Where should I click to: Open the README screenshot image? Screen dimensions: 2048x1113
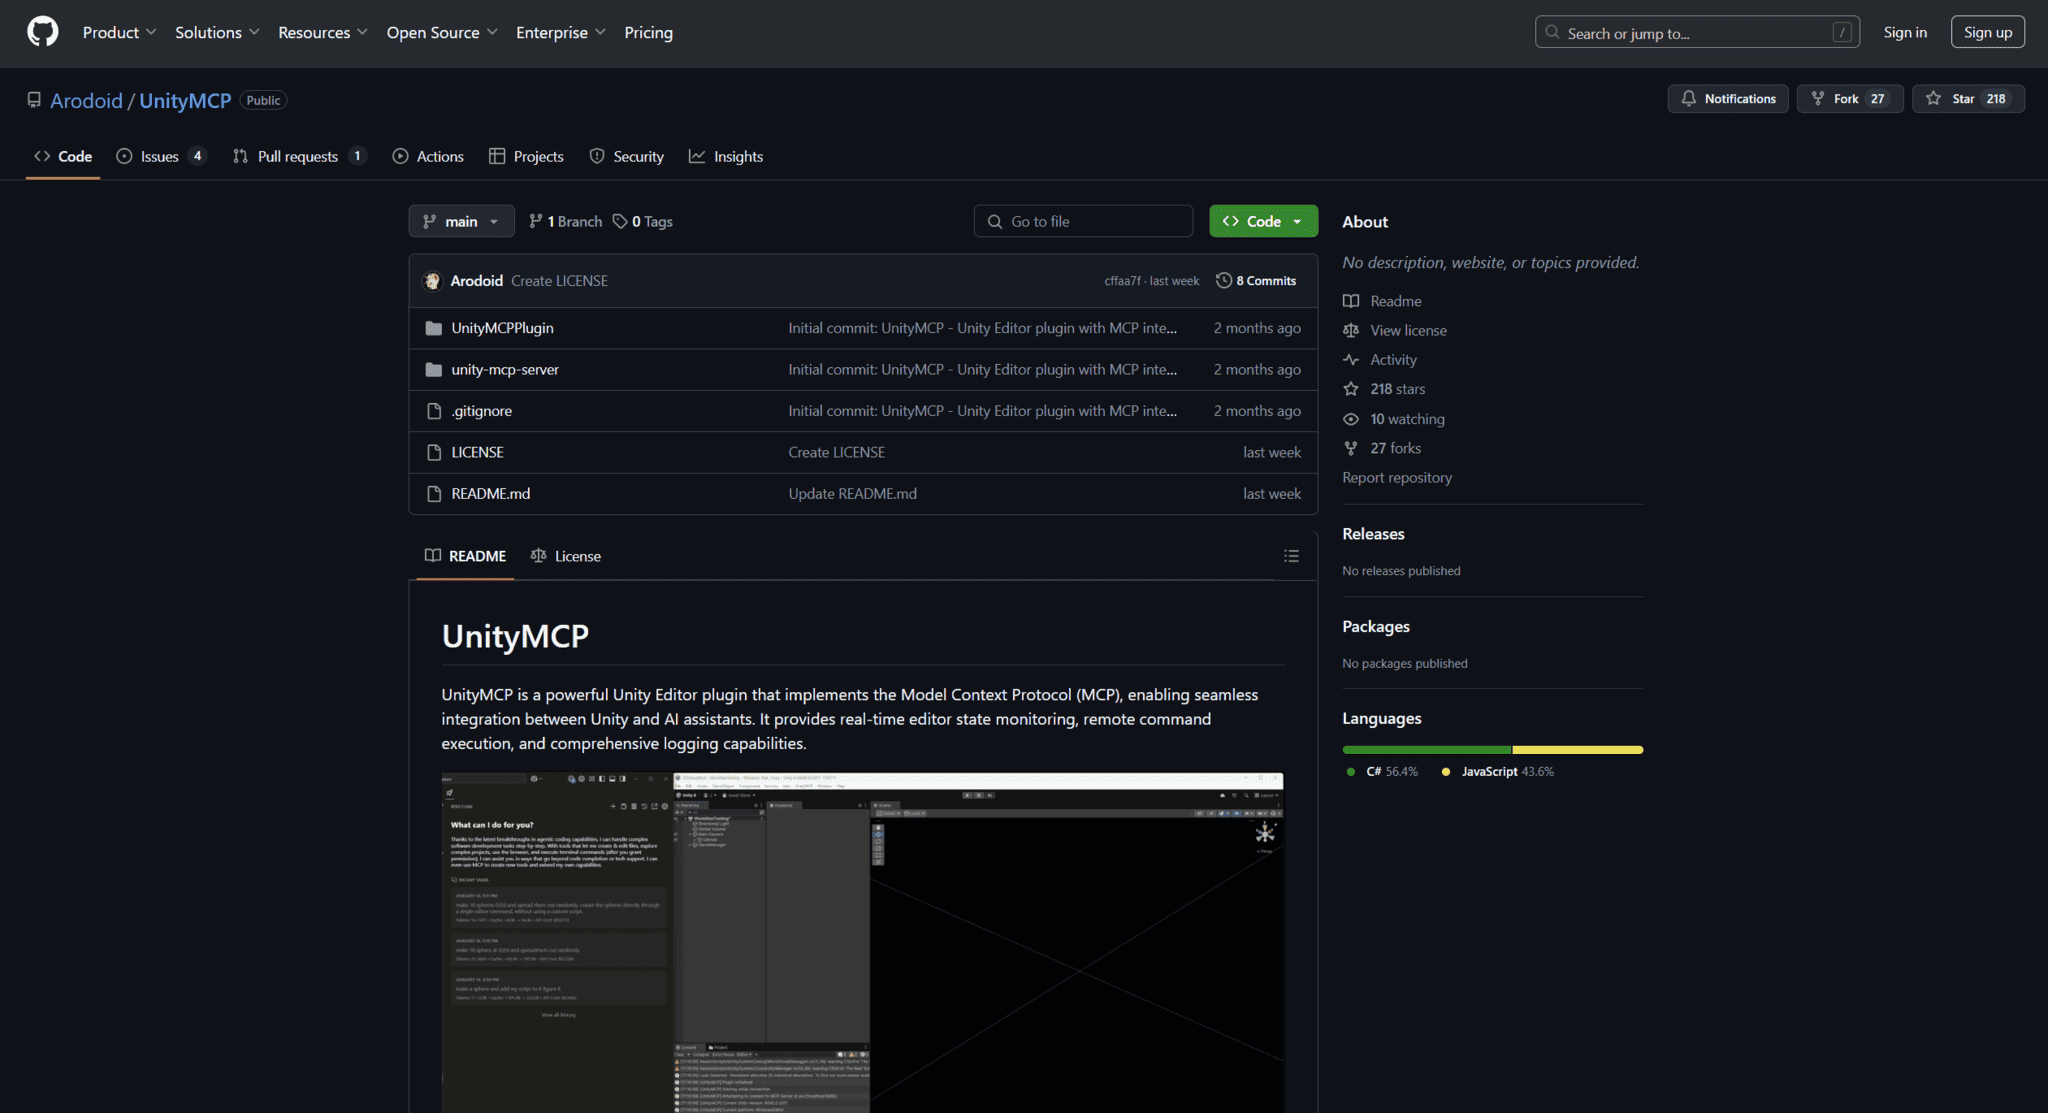(x=862, y=943)
